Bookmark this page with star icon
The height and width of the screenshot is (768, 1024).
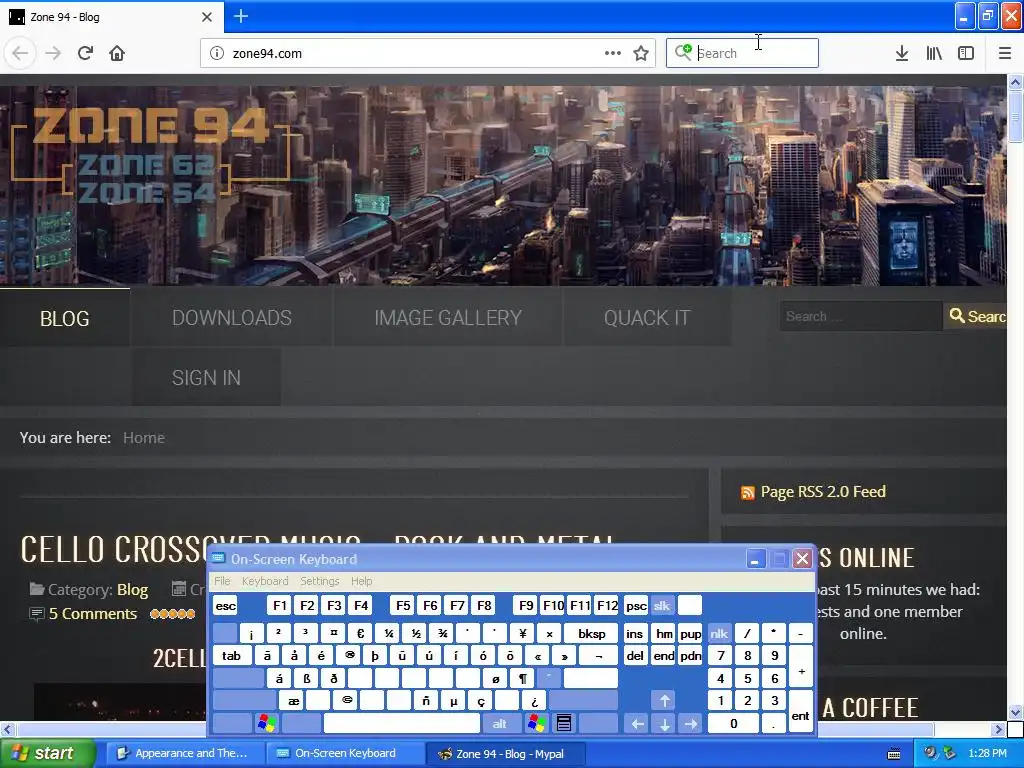point(641,53)
